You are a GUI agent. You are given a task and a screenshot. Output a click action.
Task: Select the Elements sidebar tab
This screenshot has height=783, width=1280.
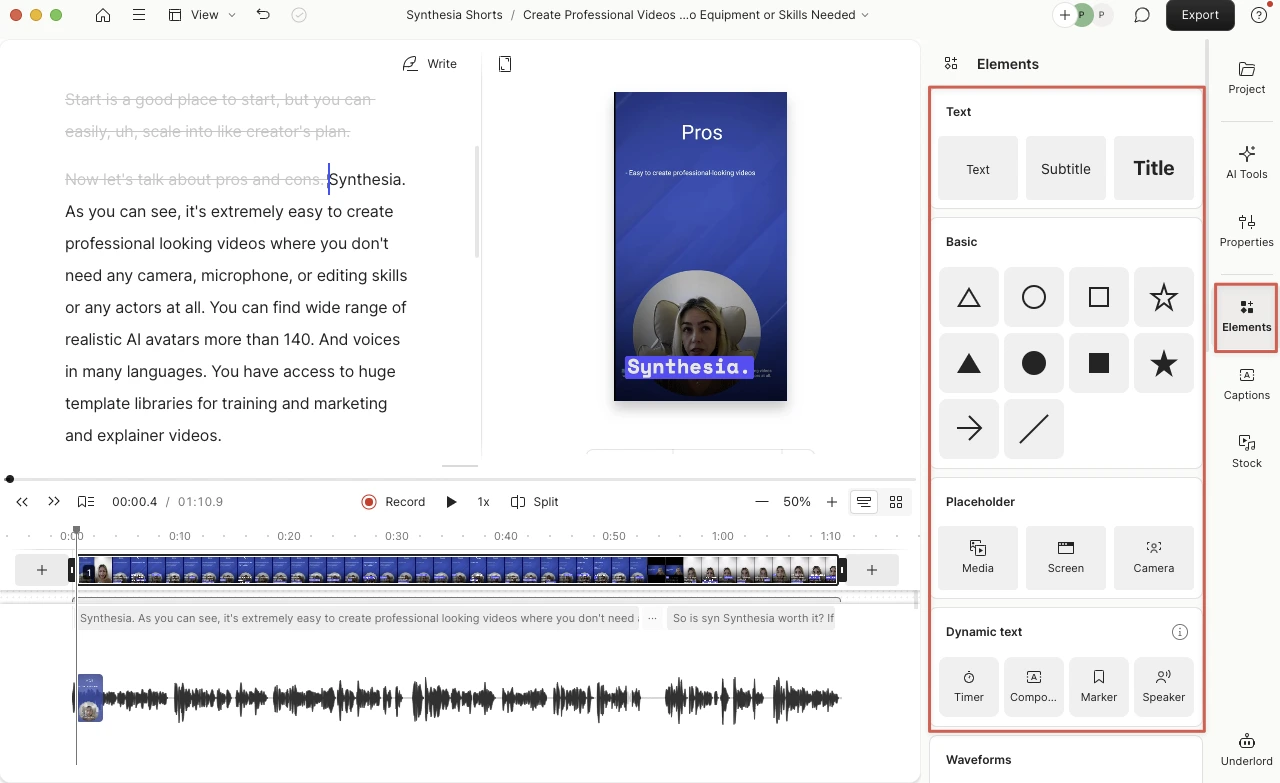coord(1247,316)
